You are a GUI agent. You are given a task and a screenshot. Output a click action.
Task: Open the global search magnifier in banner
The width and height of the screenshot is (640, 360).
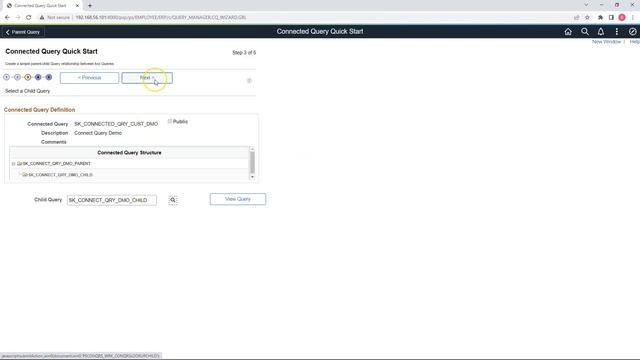point(584,32)
